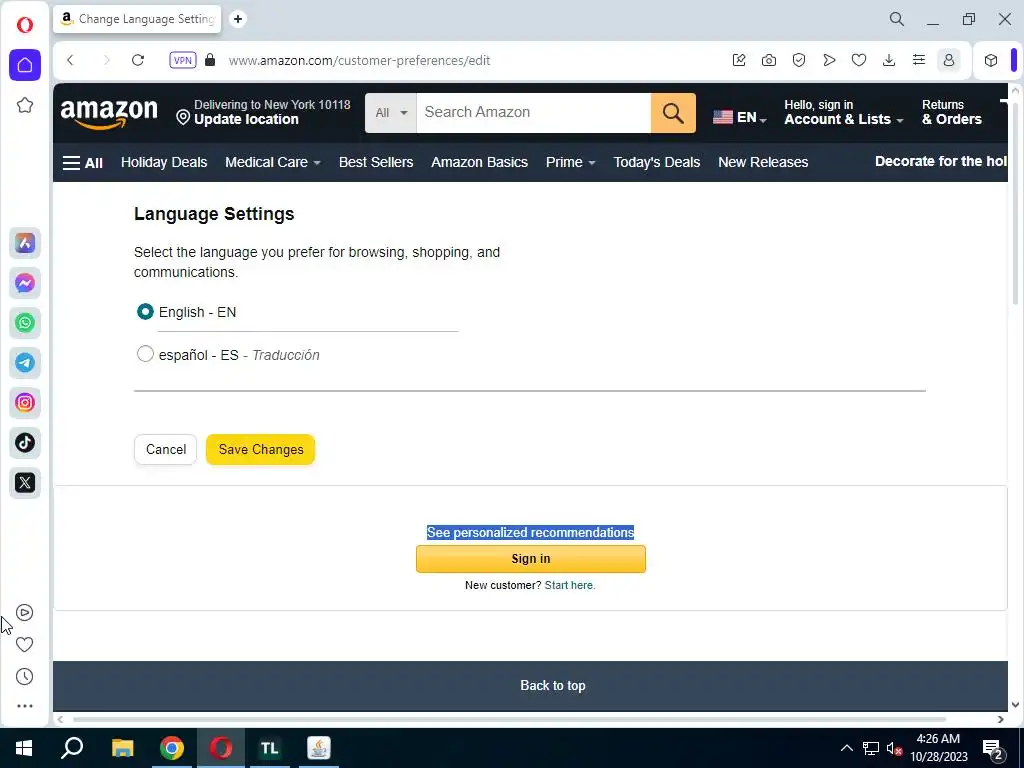Viewport: 1024px width, 768px height.
Task: Click the Save Changes button
Action: [261, 449]
